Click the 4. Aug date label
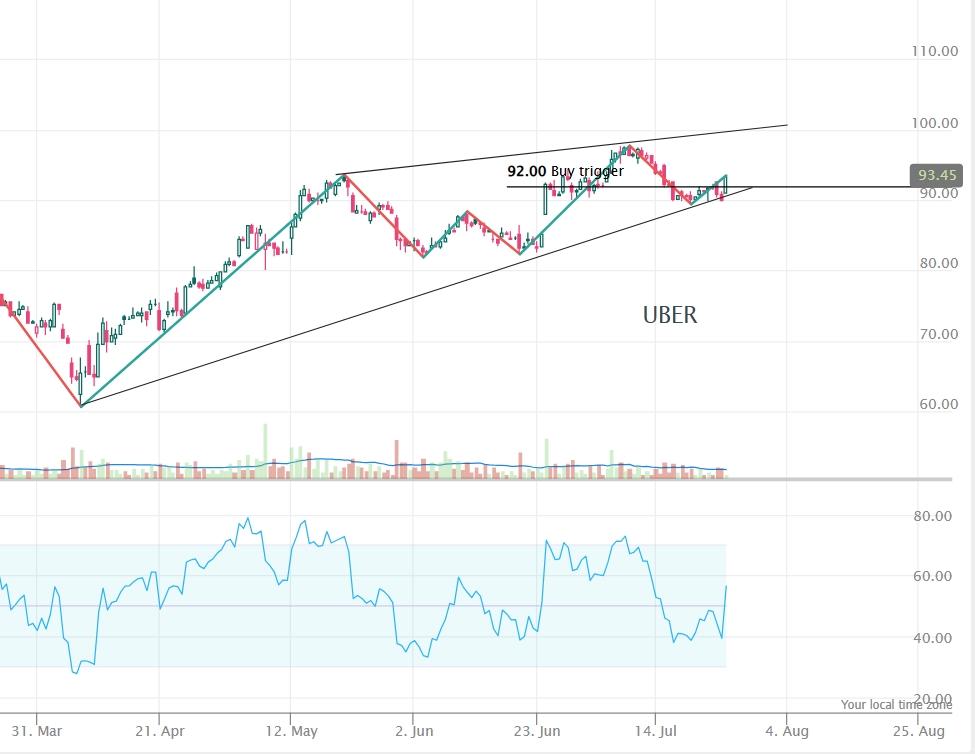This screenshot has height=754, width=975. (787, 731)
